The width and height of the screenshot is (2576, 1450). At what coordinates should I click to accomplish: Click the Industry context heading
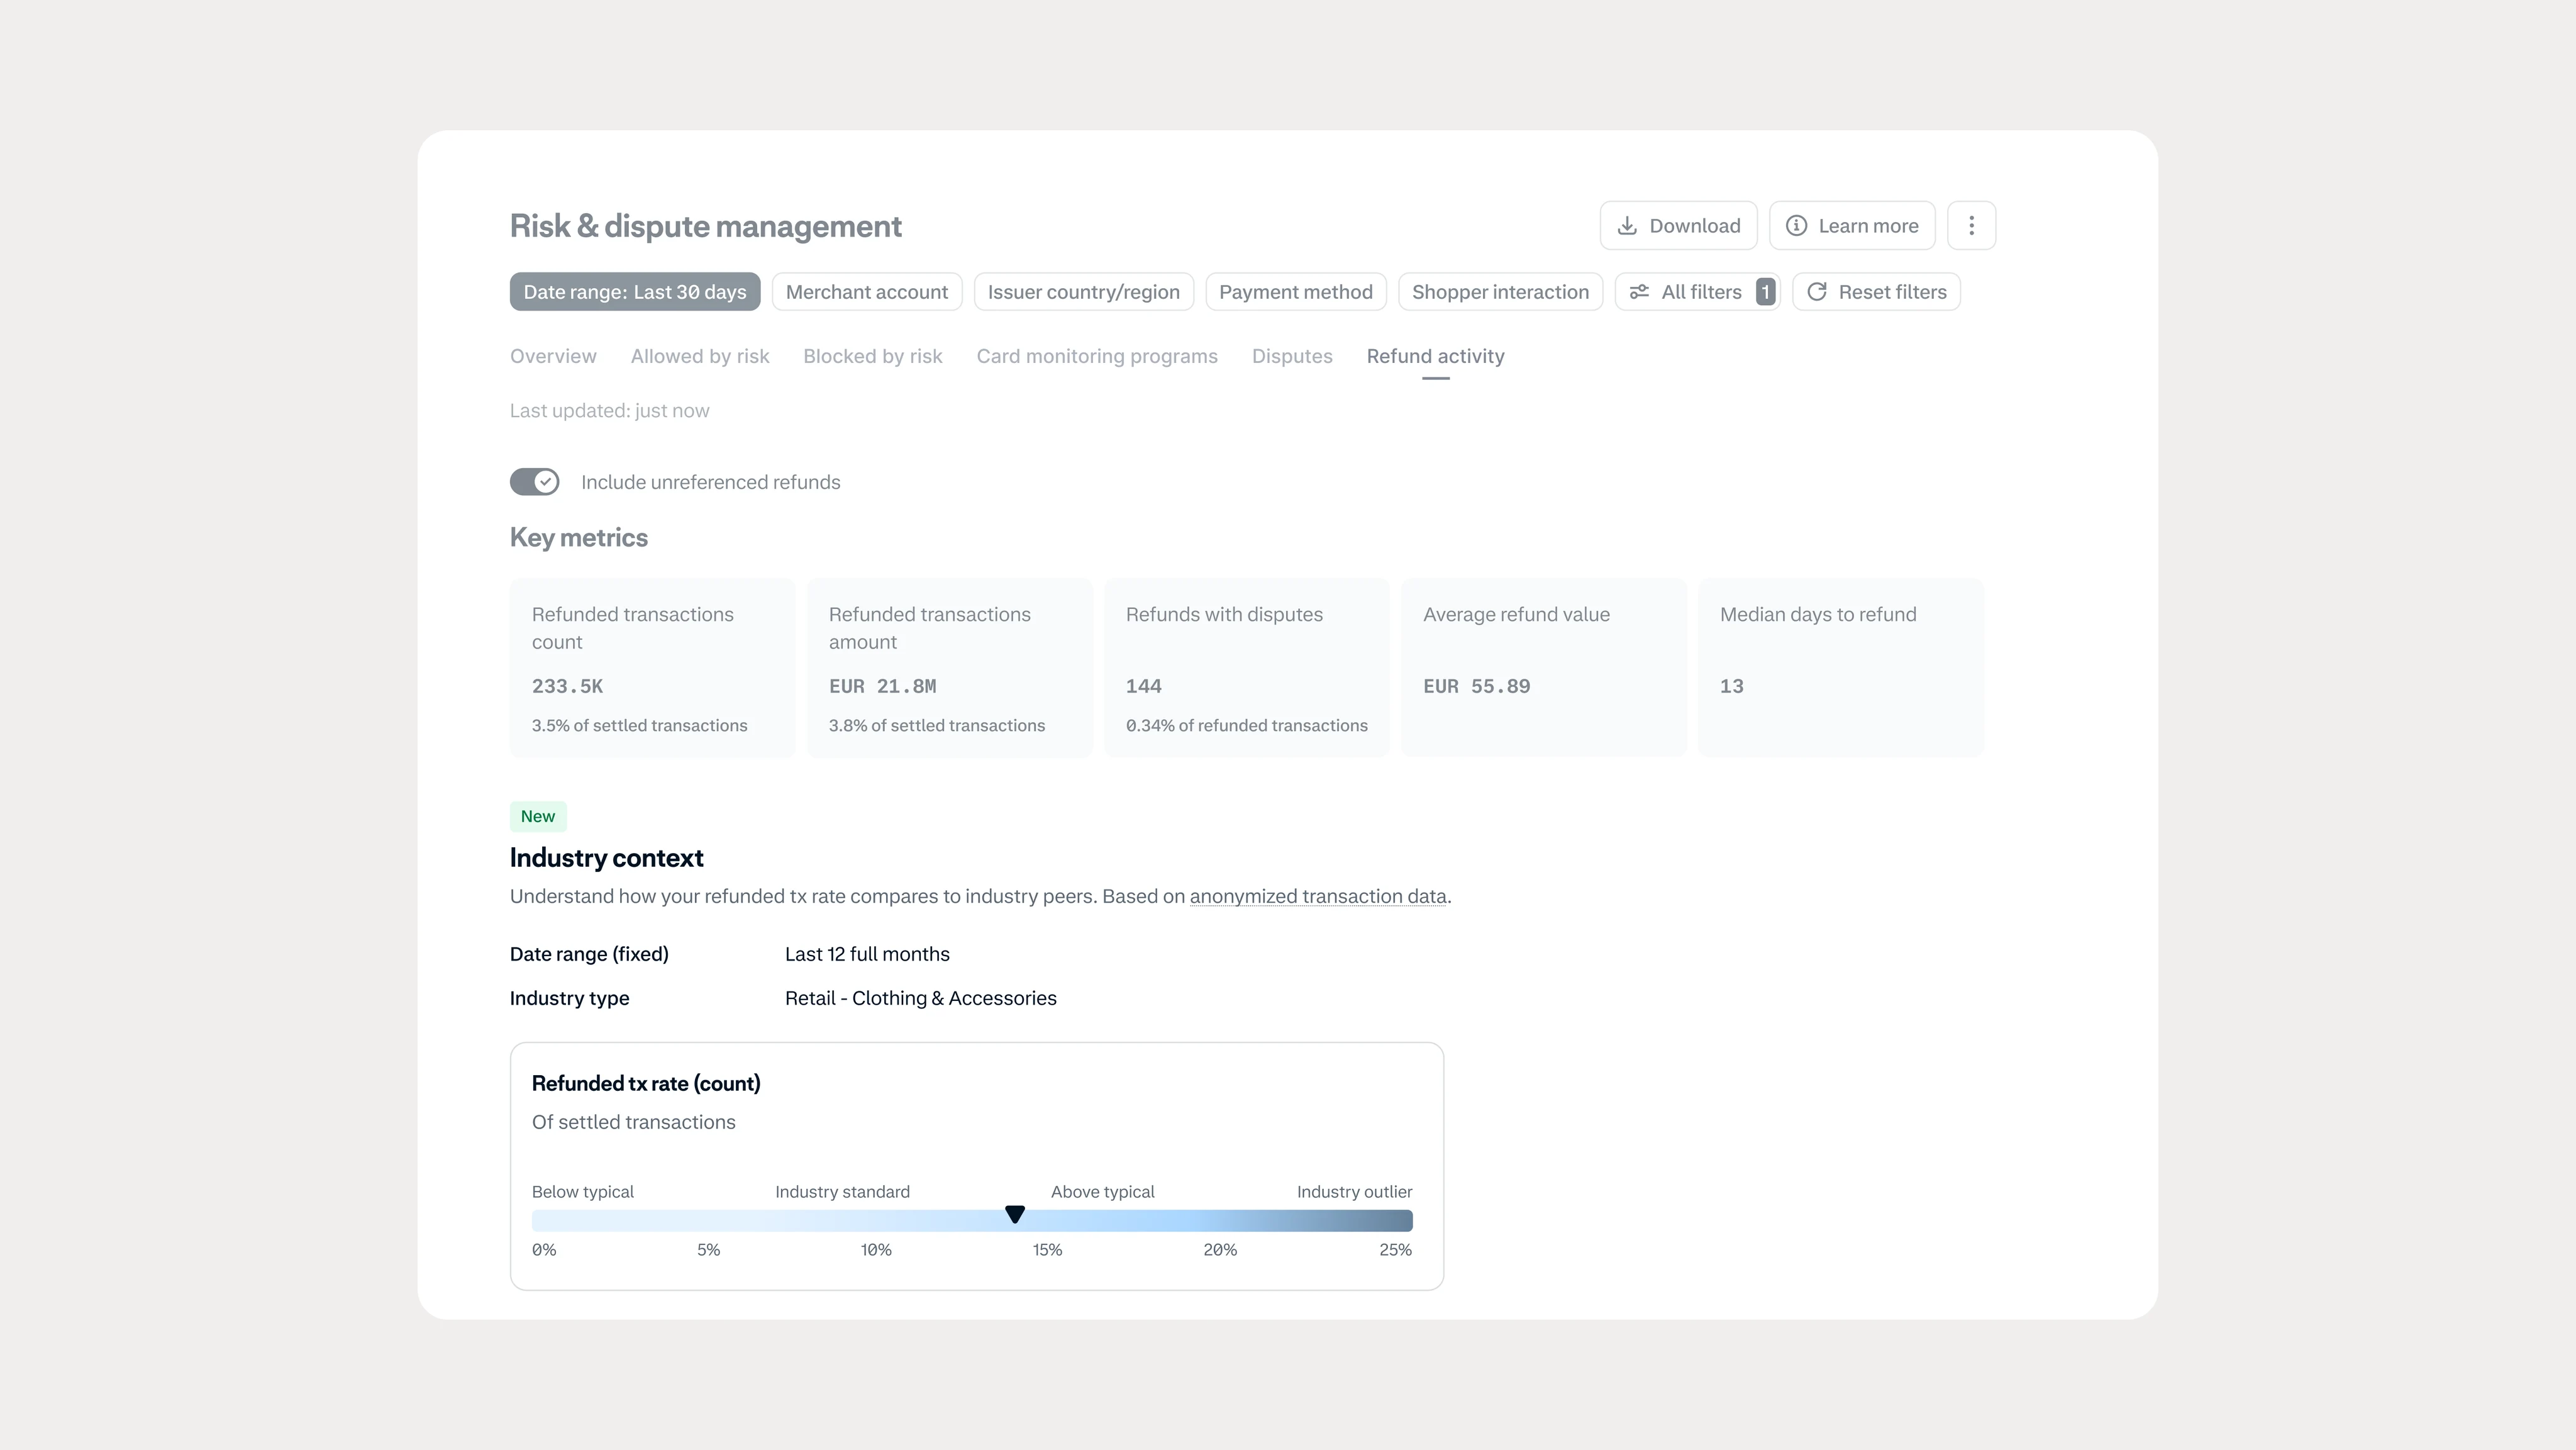point(607,858)
